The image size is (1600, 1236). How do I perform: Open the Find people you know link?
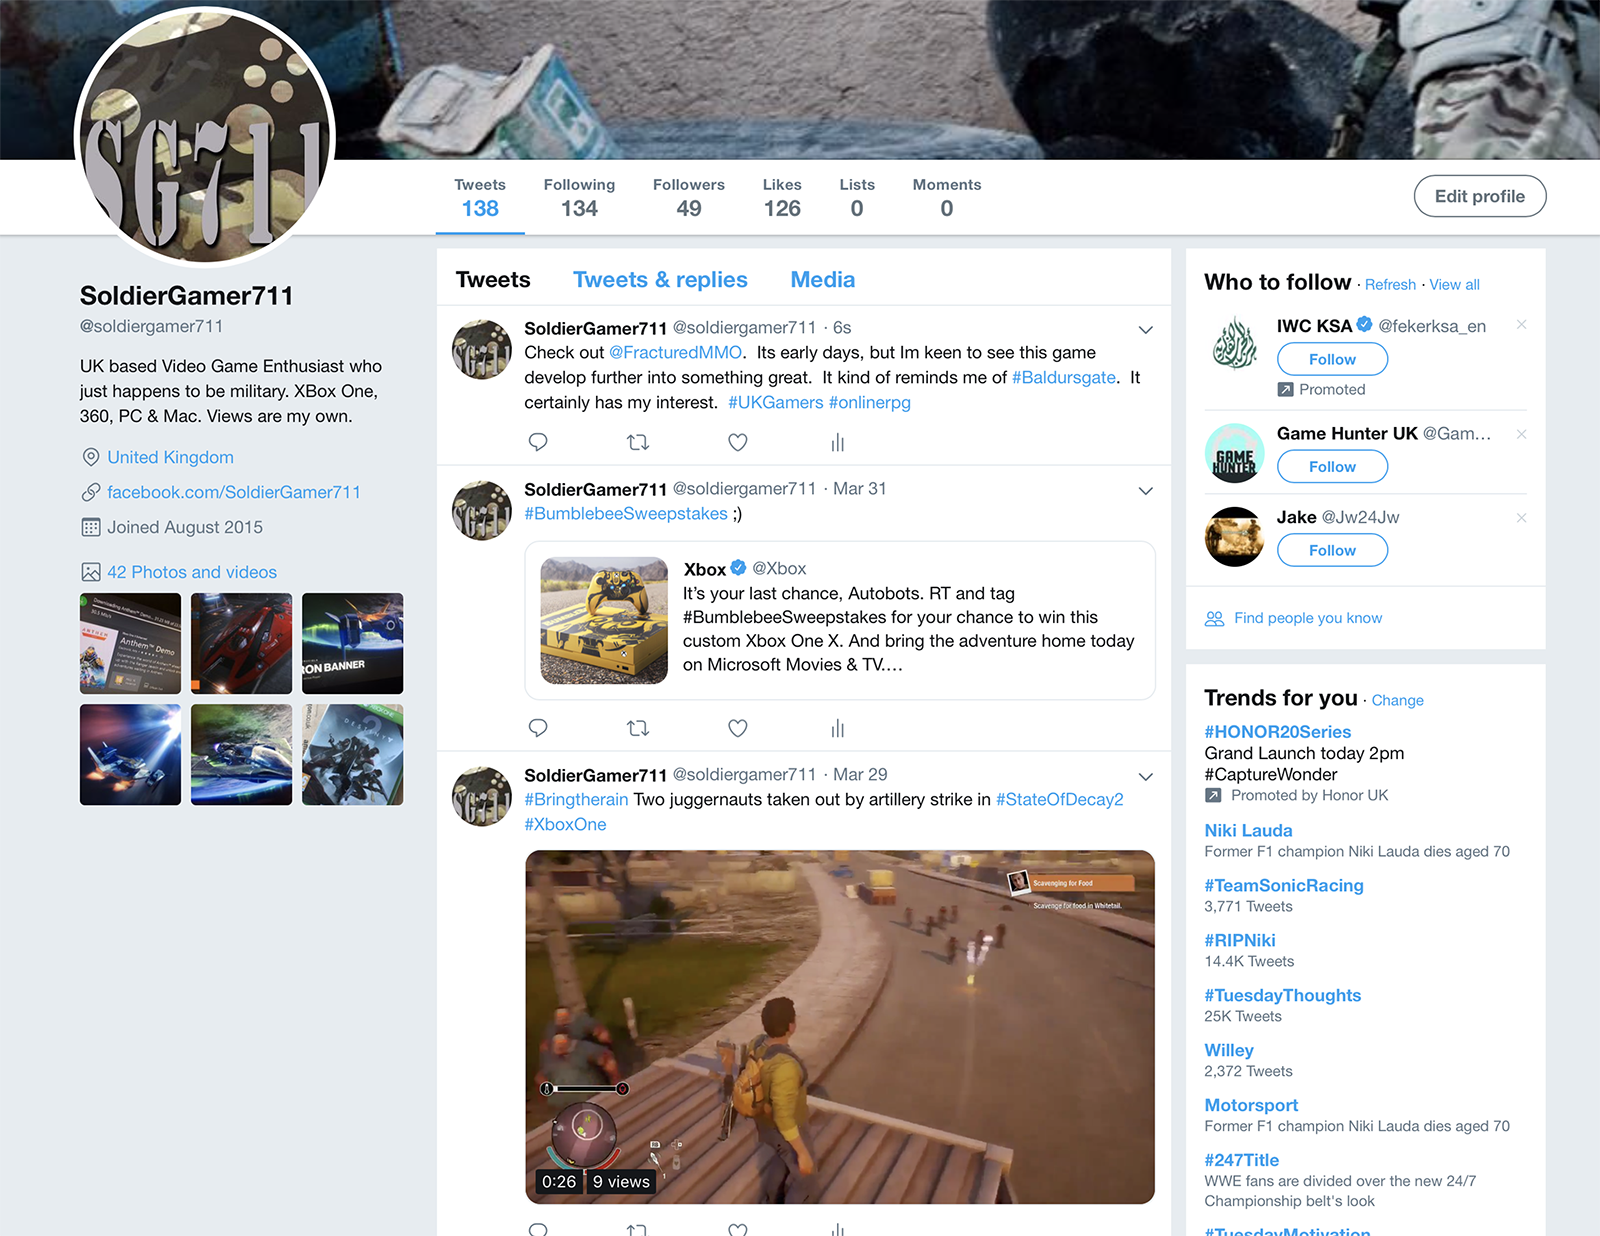tap(1308, 618)
